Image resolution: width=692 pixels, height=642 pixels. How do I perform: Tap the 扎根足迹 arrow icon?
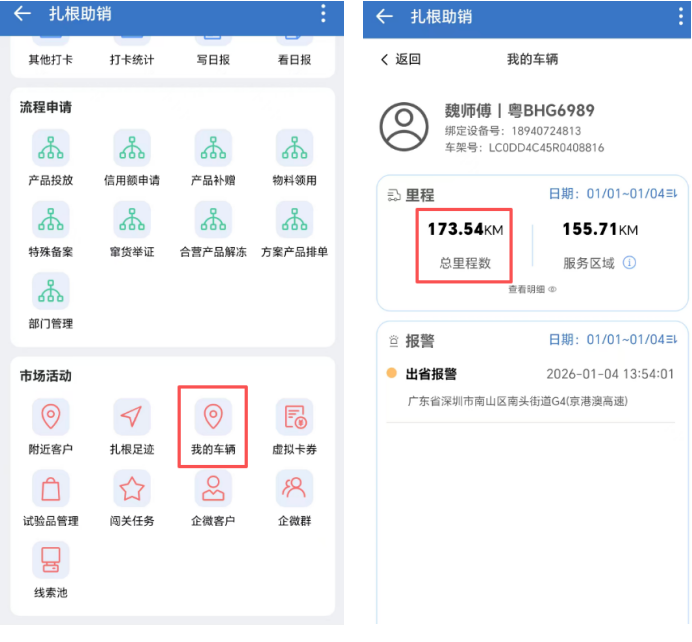point(131,416)
